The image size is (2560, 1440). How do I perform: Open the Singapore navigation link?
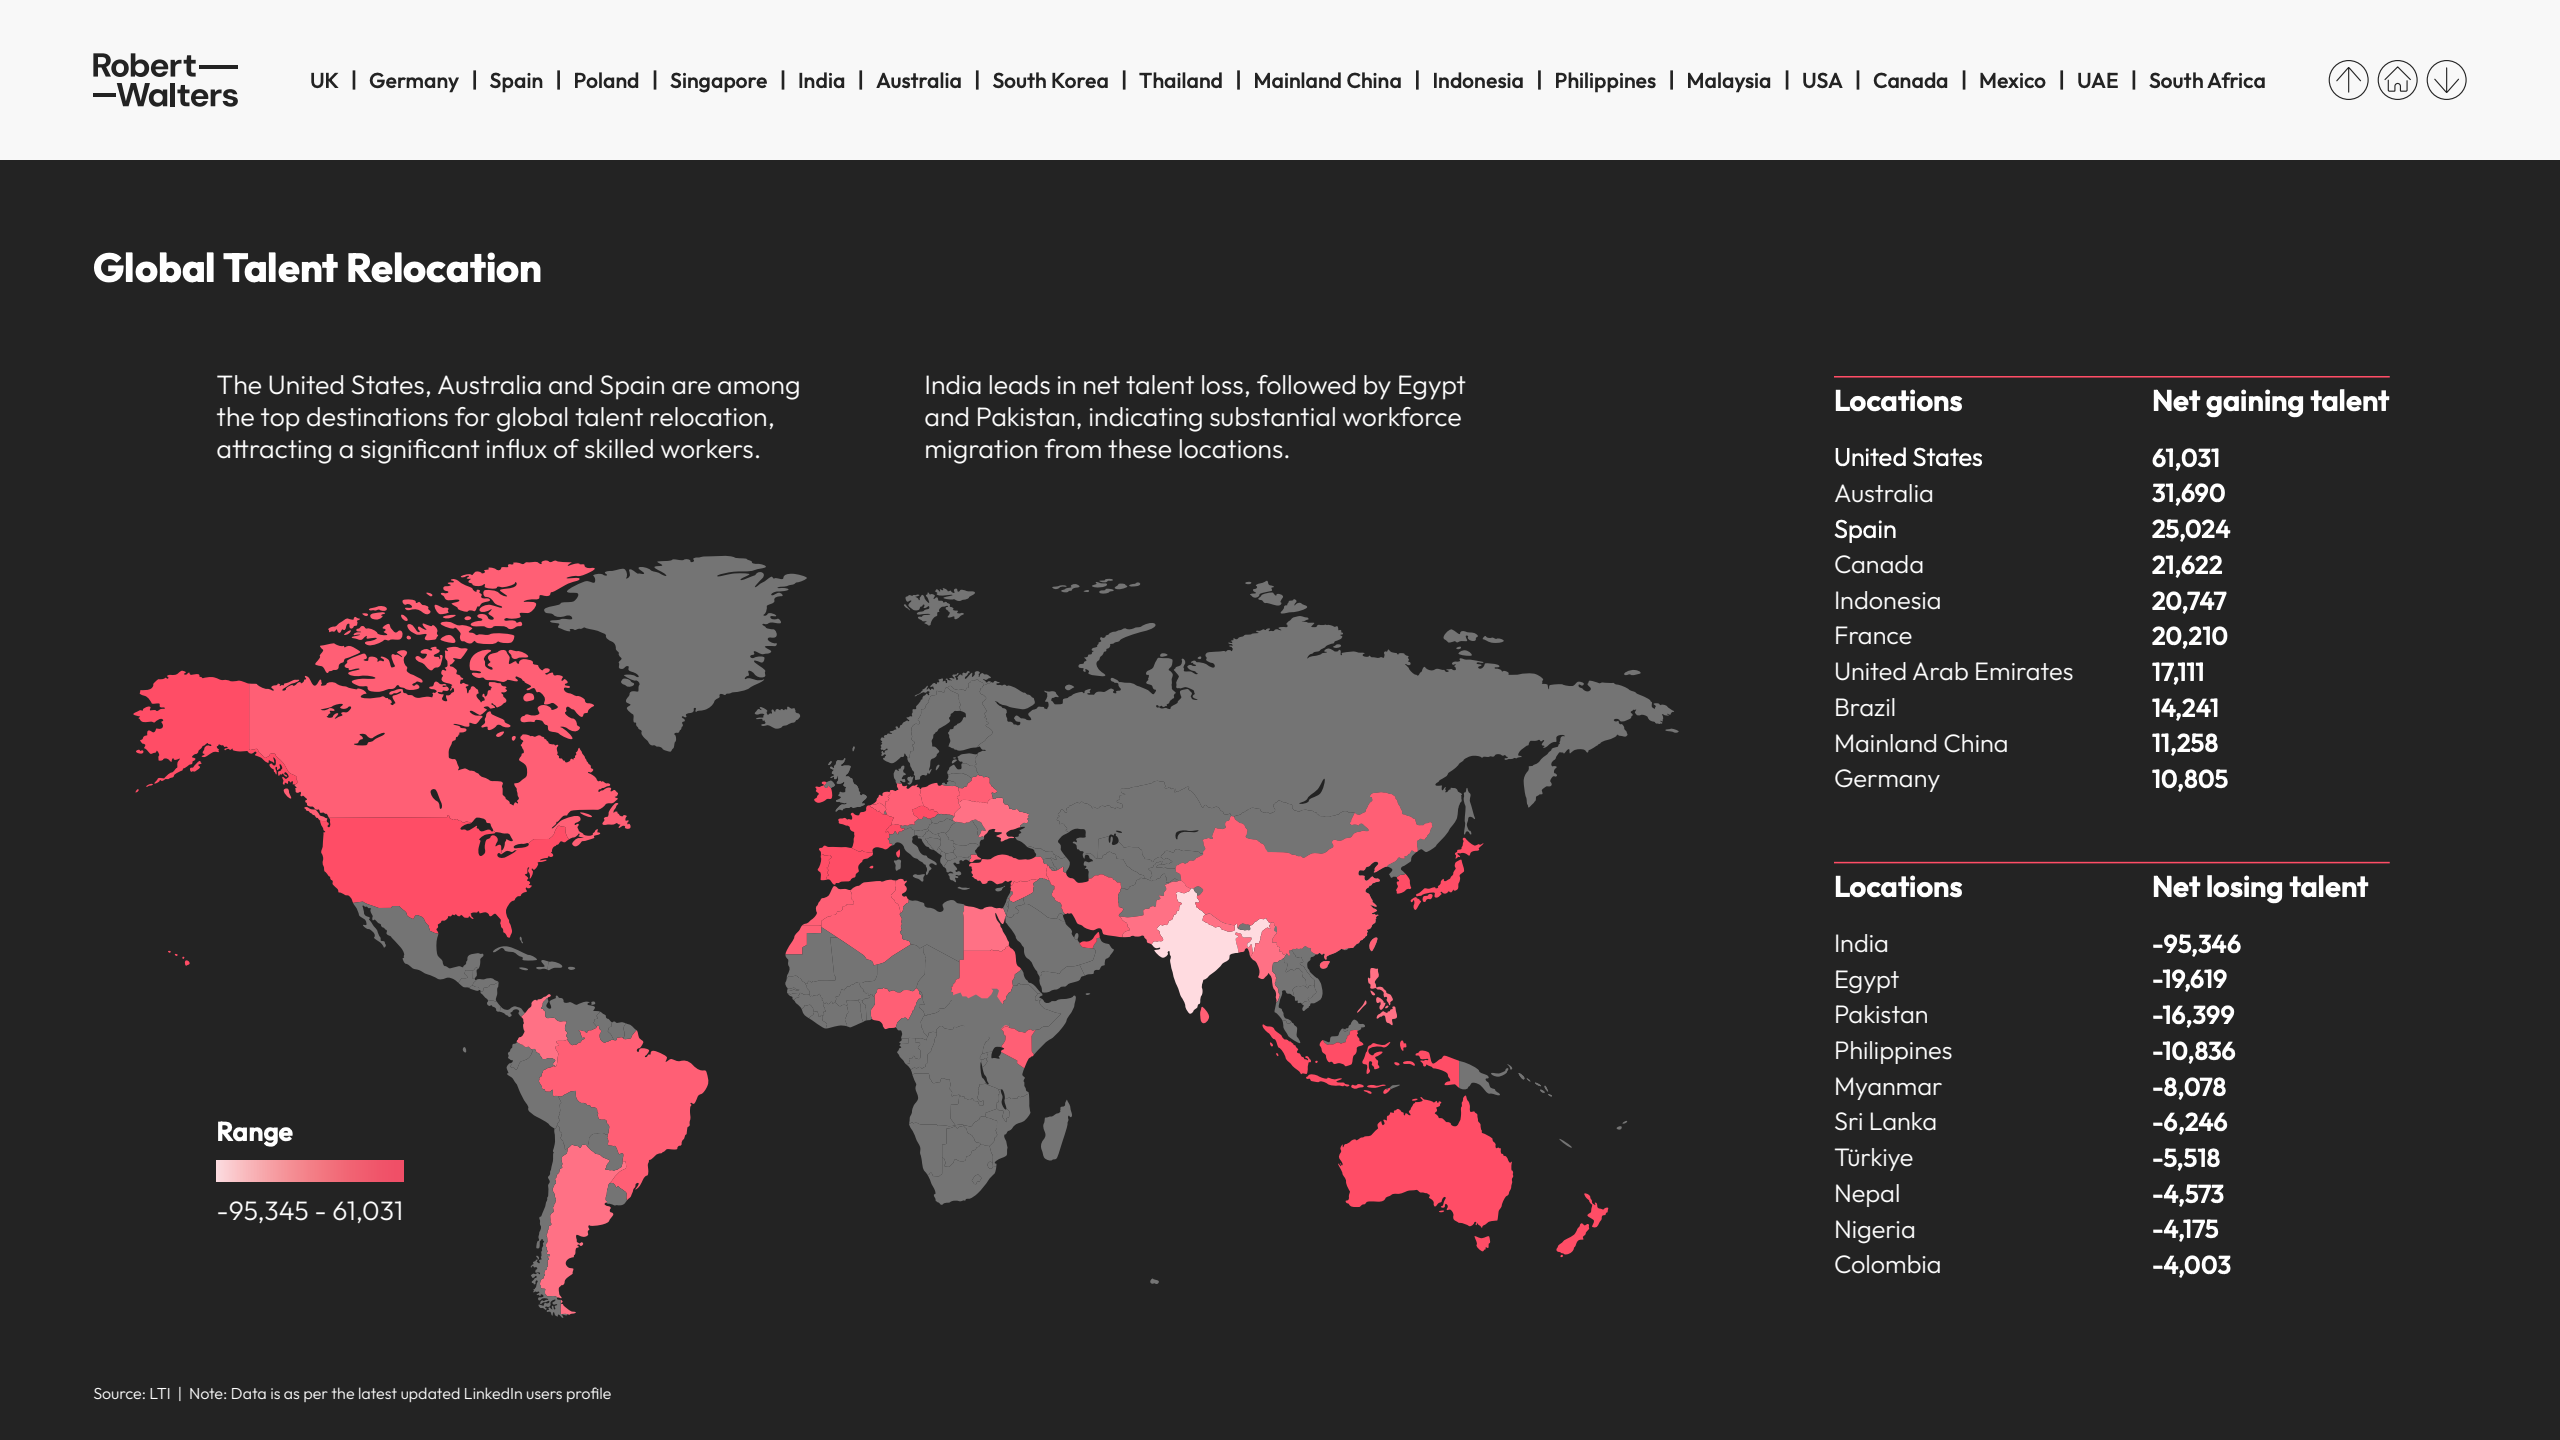click(x=717, y=80)
